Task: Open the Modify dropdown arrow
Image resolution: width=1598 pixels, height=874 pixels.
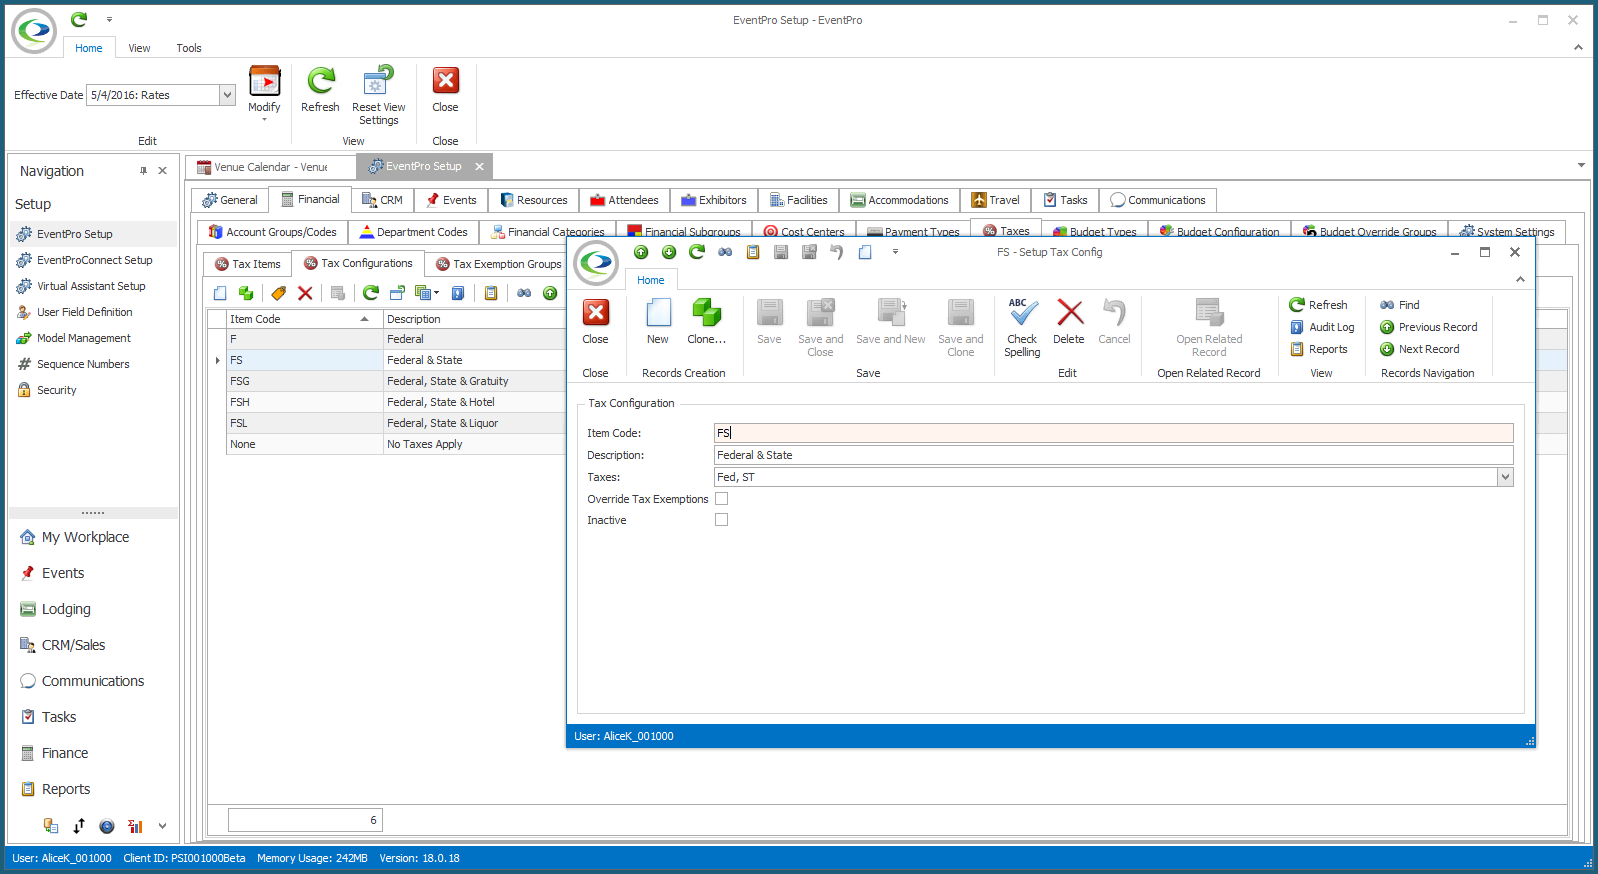Action: click(265, 120)
